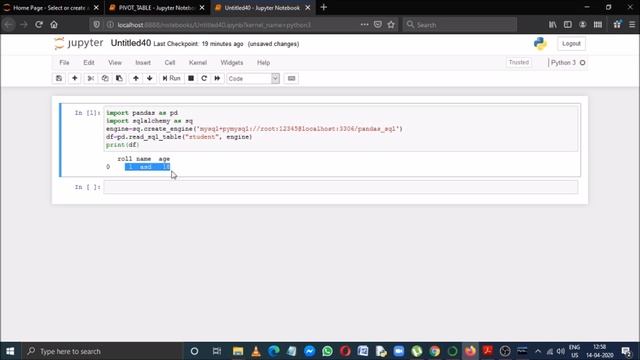
Task: Open Zoom from the taskbar
Action: point(399,351)
